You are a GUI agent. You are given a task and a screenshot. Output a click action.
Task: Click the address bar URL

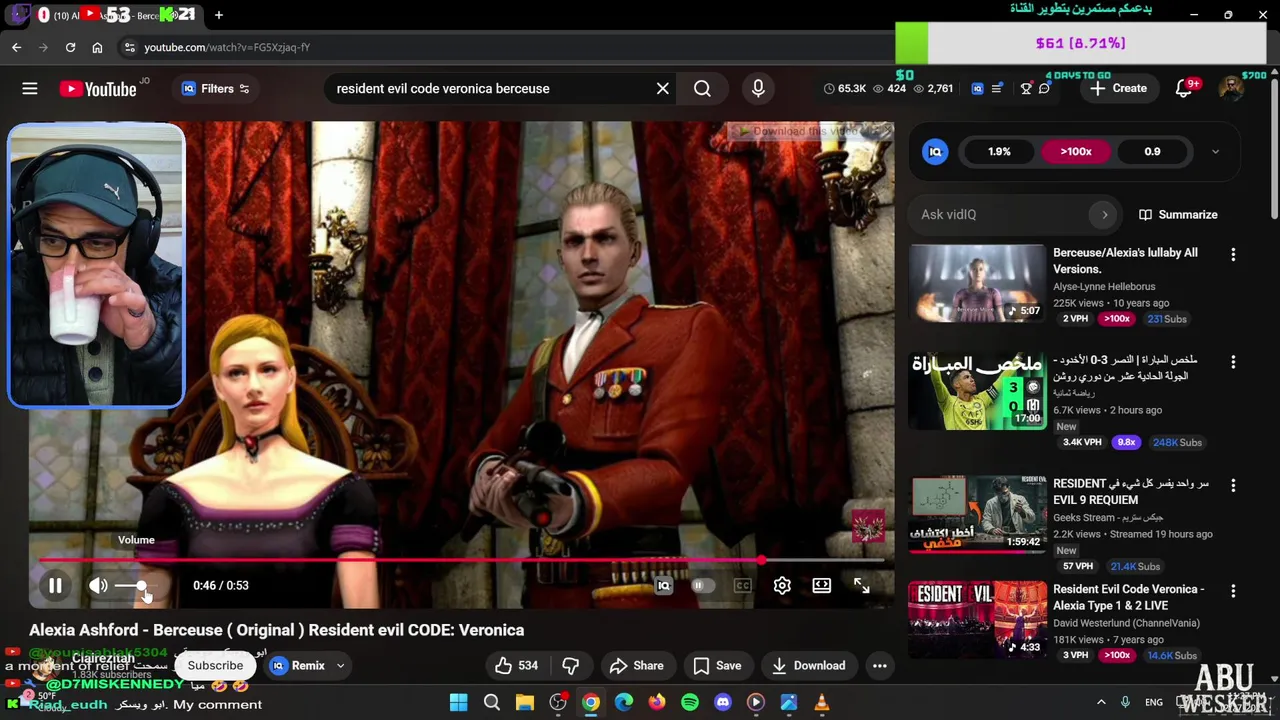click(227, 47)
